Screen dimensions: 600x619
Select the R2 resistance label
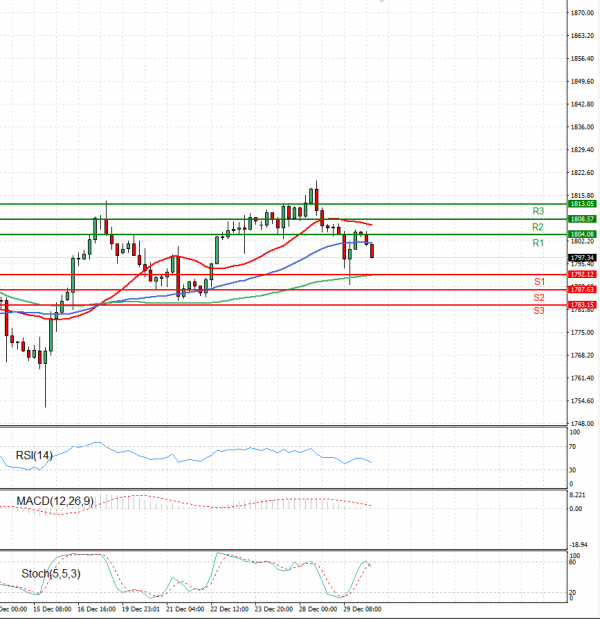(538, 227)
